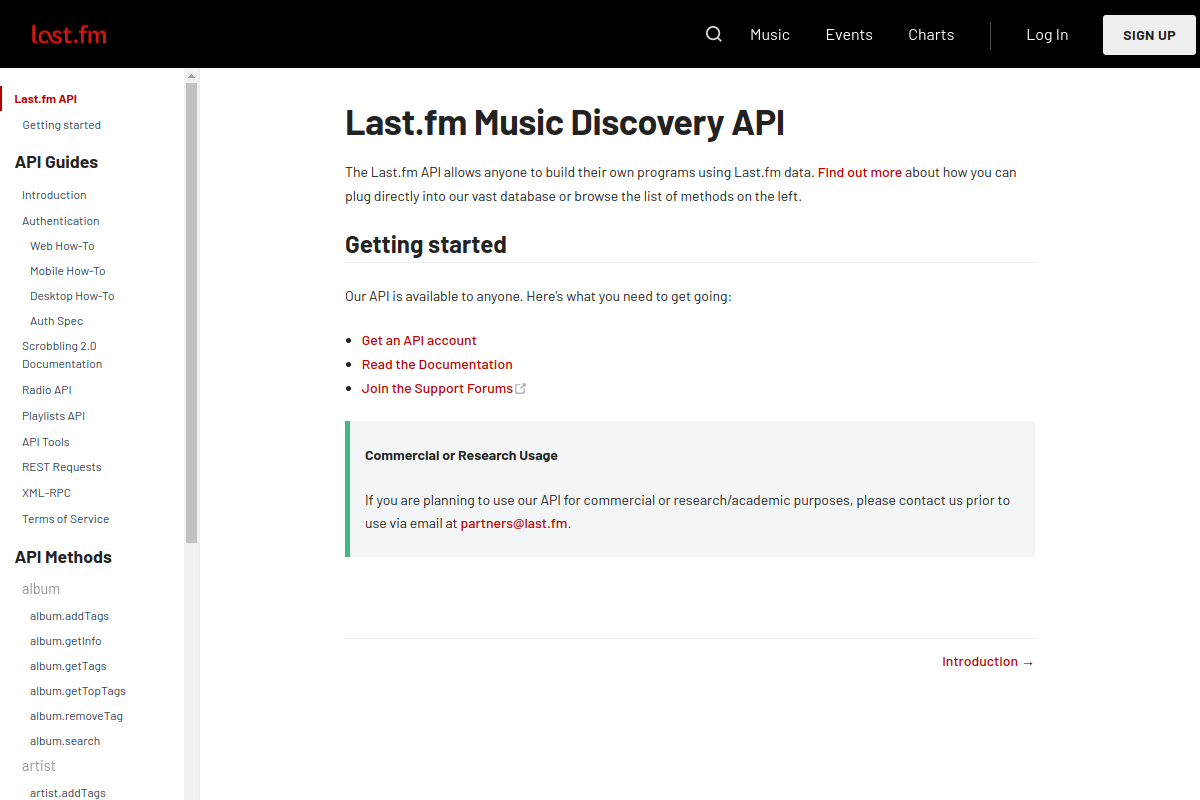The image size is (1200, 800).
Task: Open the Authentication guide
Action: click(x=61, y=221)
